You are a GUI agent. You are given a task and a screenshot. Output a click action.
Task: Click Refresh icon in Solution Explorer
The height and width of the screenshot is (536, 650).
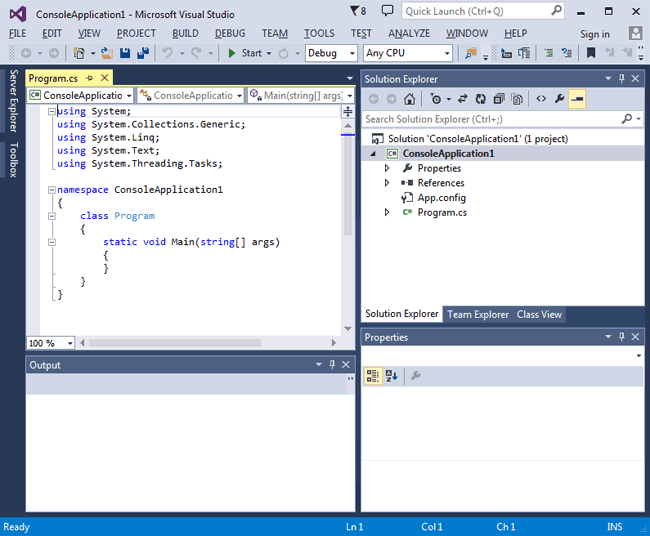pyautogui.click(x=481, y=99)
